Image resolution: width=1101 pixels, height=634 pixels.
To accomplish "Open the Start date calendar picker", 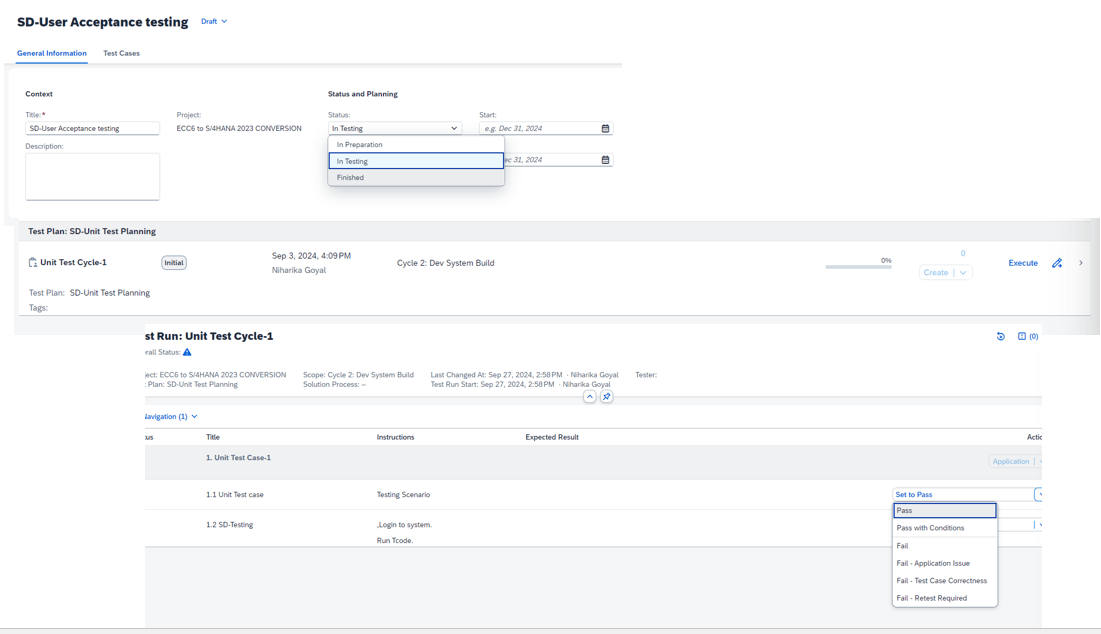I will tap(605, 129).
